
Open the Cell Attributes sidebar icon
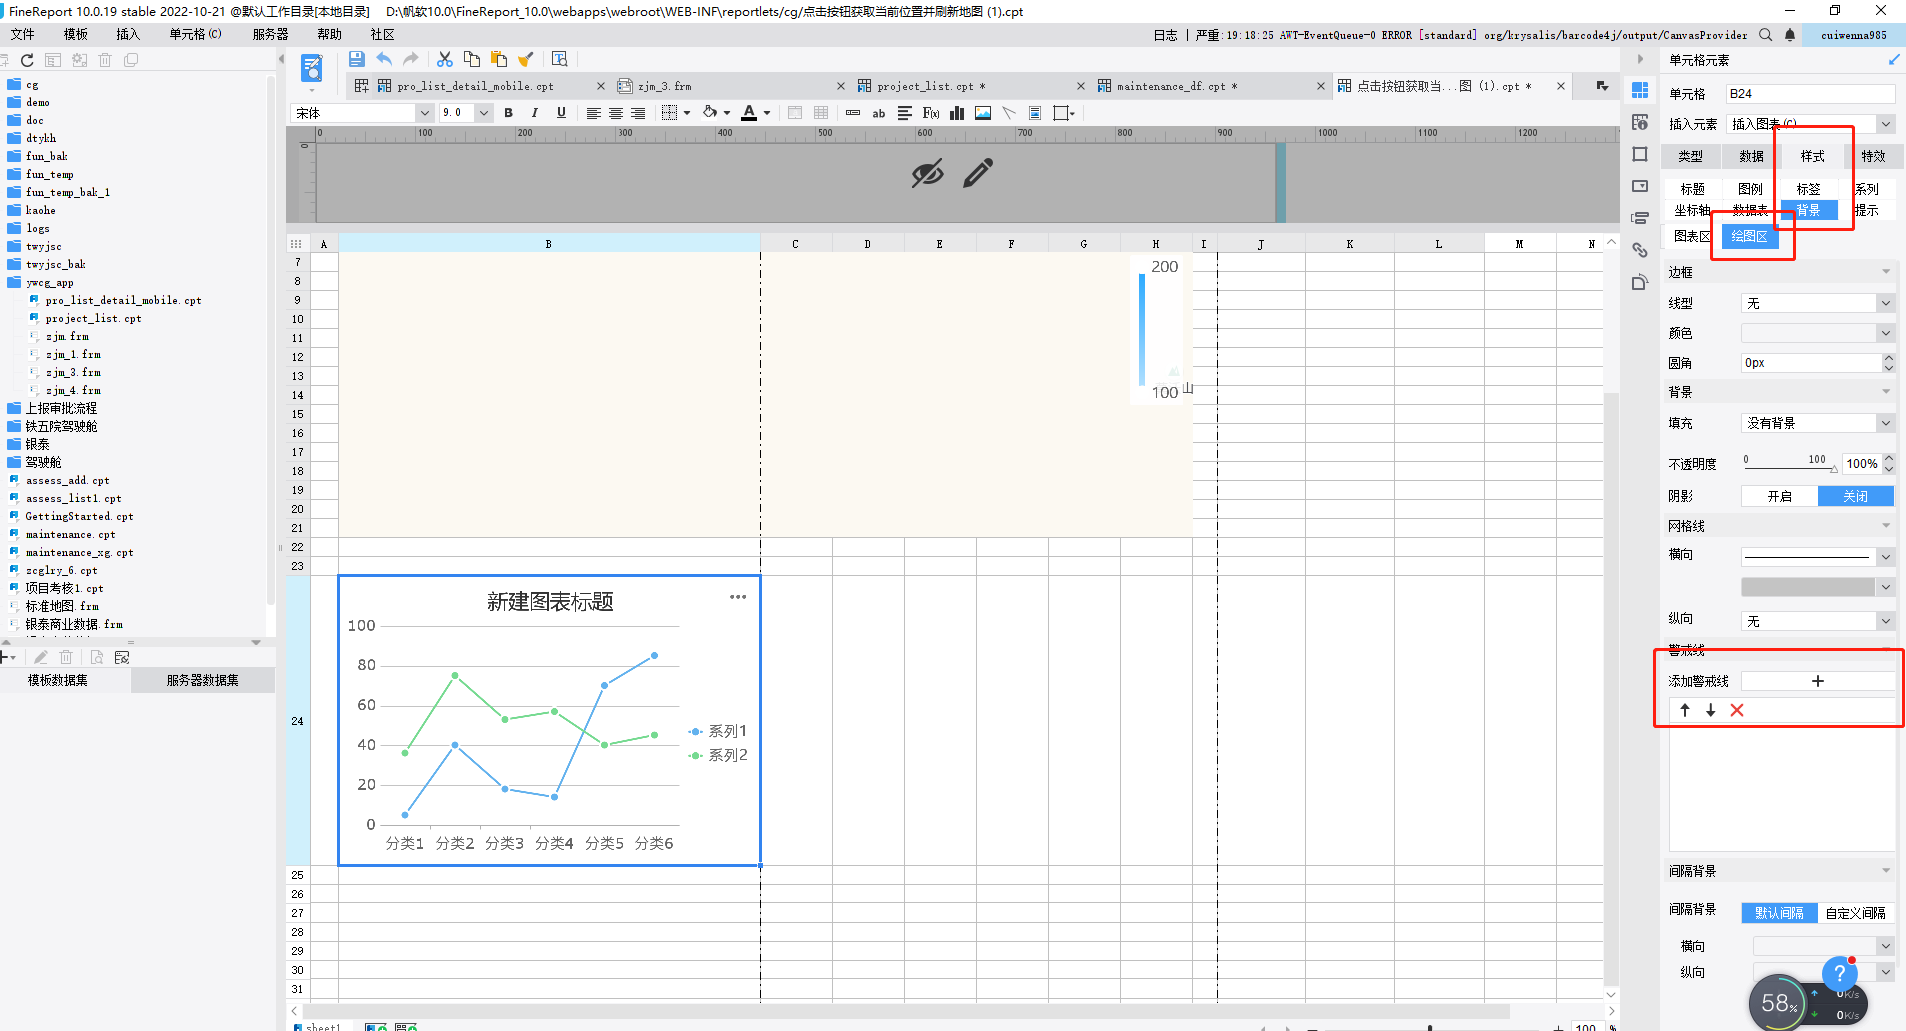click(x=1640, y=122)
